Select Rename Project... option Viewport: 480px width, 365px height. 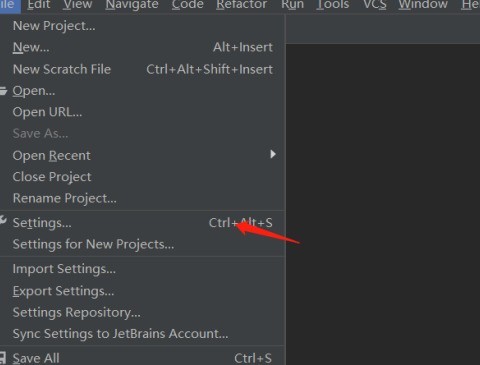[x=143, y=198]
